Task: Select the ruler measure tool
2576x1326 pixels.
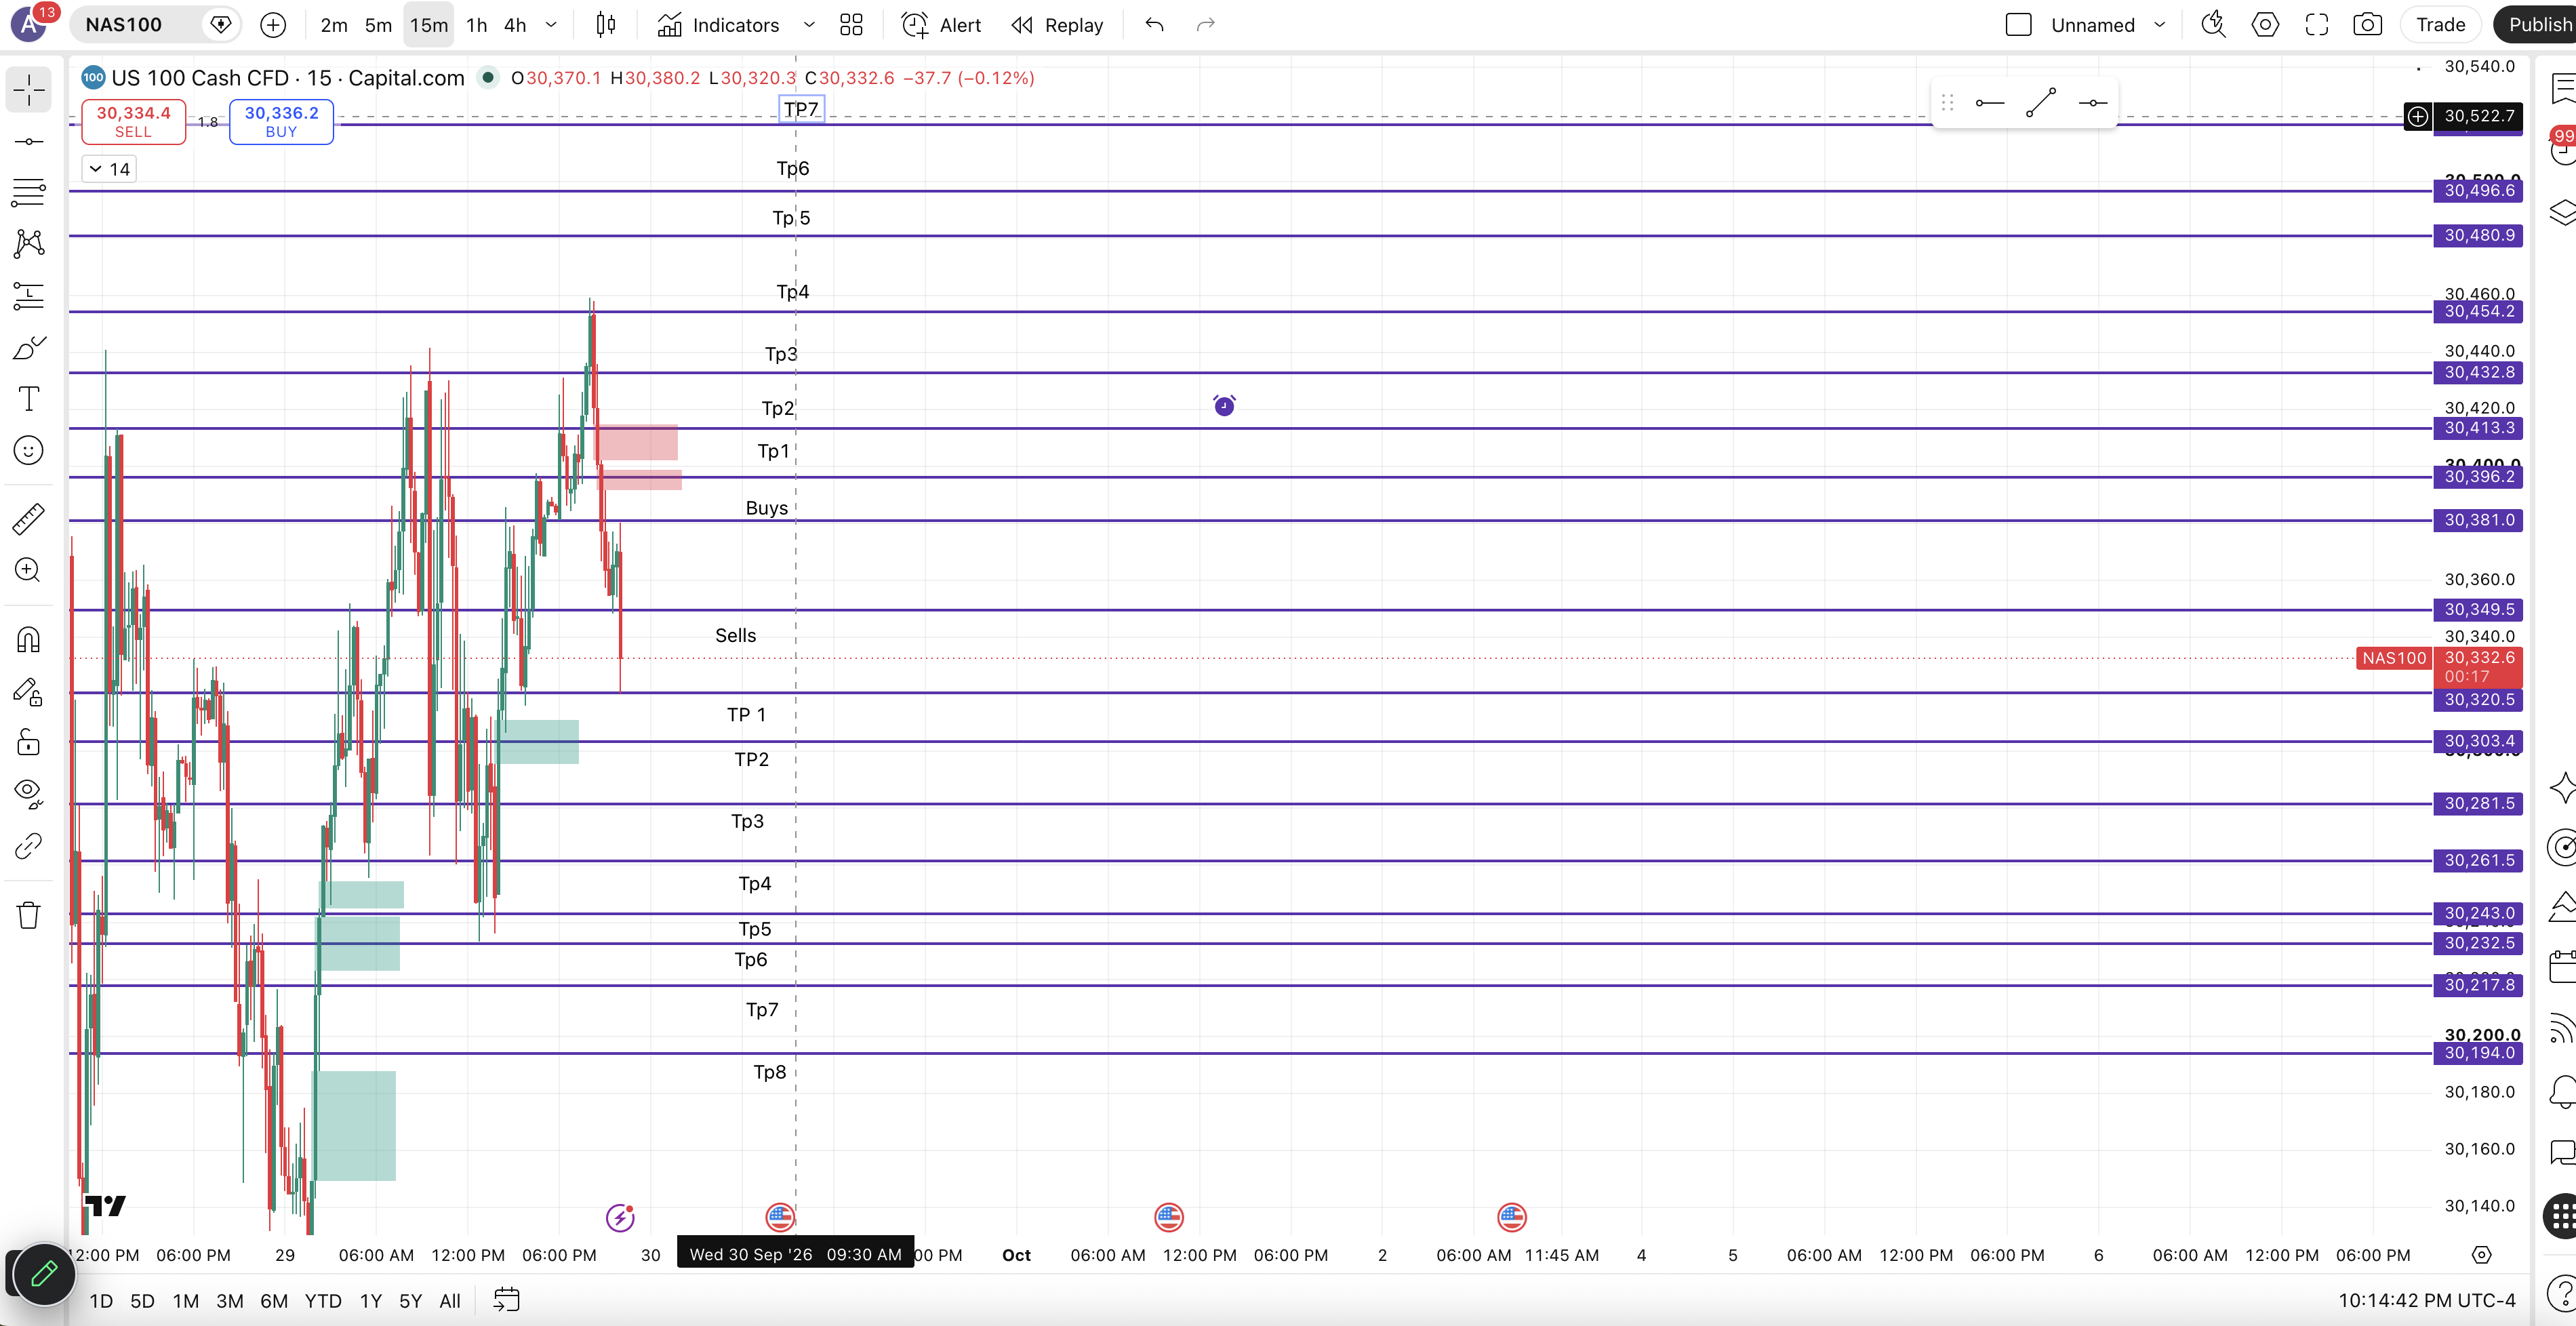Action: click(x=29, y=518)
